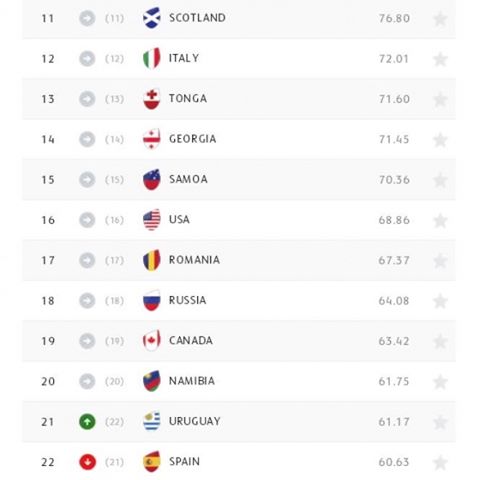This screenshot has width=480, height=480.
Task: Click the grey no-change arrow for Samoa
Action: [x=87, y=180]
